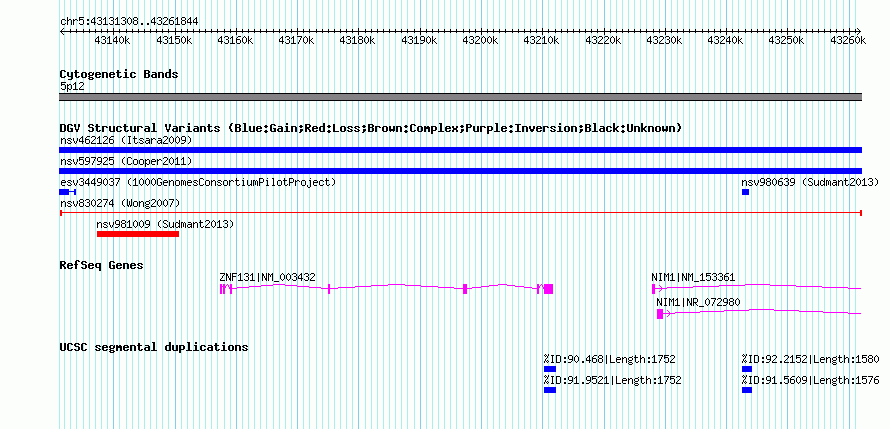This screenshot has height=429, width=890.
Task: Click the 43170k ruler tick label
Action: click(296, 40)
